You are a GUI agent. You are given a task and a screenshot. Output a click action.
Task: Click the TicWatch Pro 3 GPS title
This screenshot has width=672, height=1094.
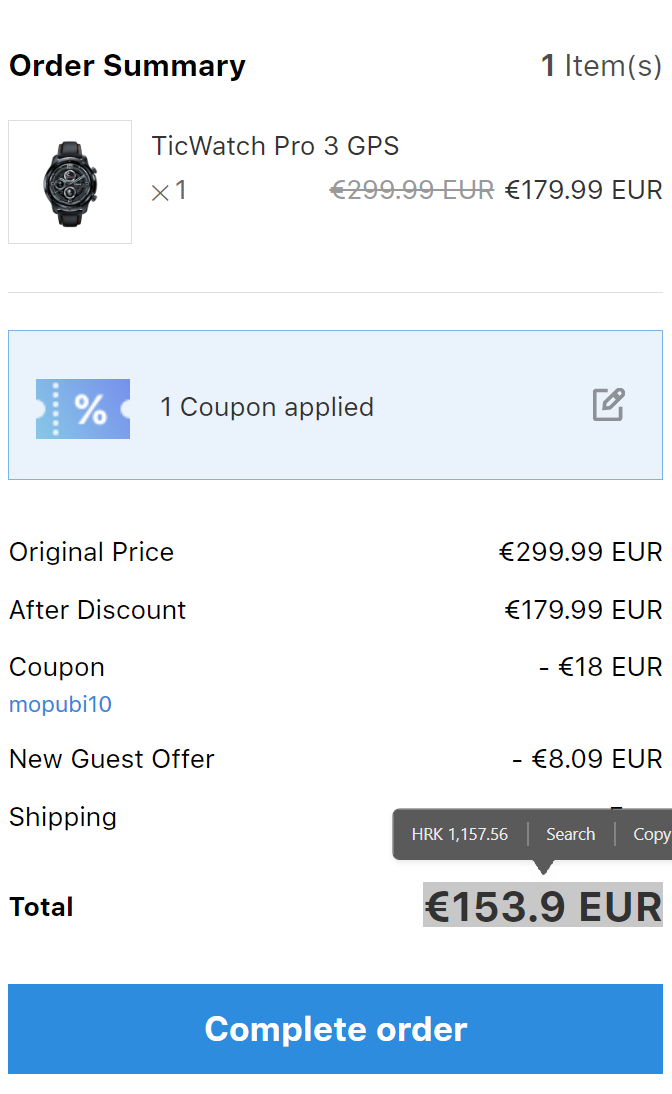click(x=275, y=146)
